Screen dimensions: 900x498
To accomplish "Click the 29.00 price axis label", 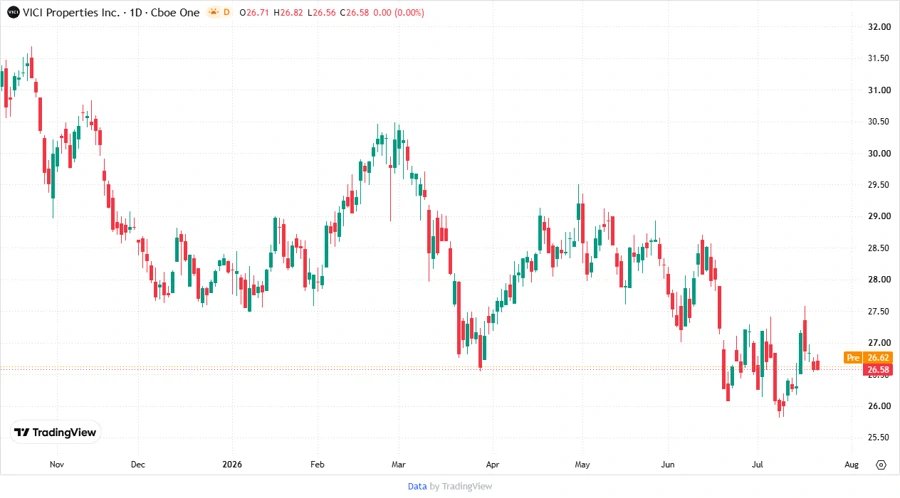I will [x=879, y=216].
